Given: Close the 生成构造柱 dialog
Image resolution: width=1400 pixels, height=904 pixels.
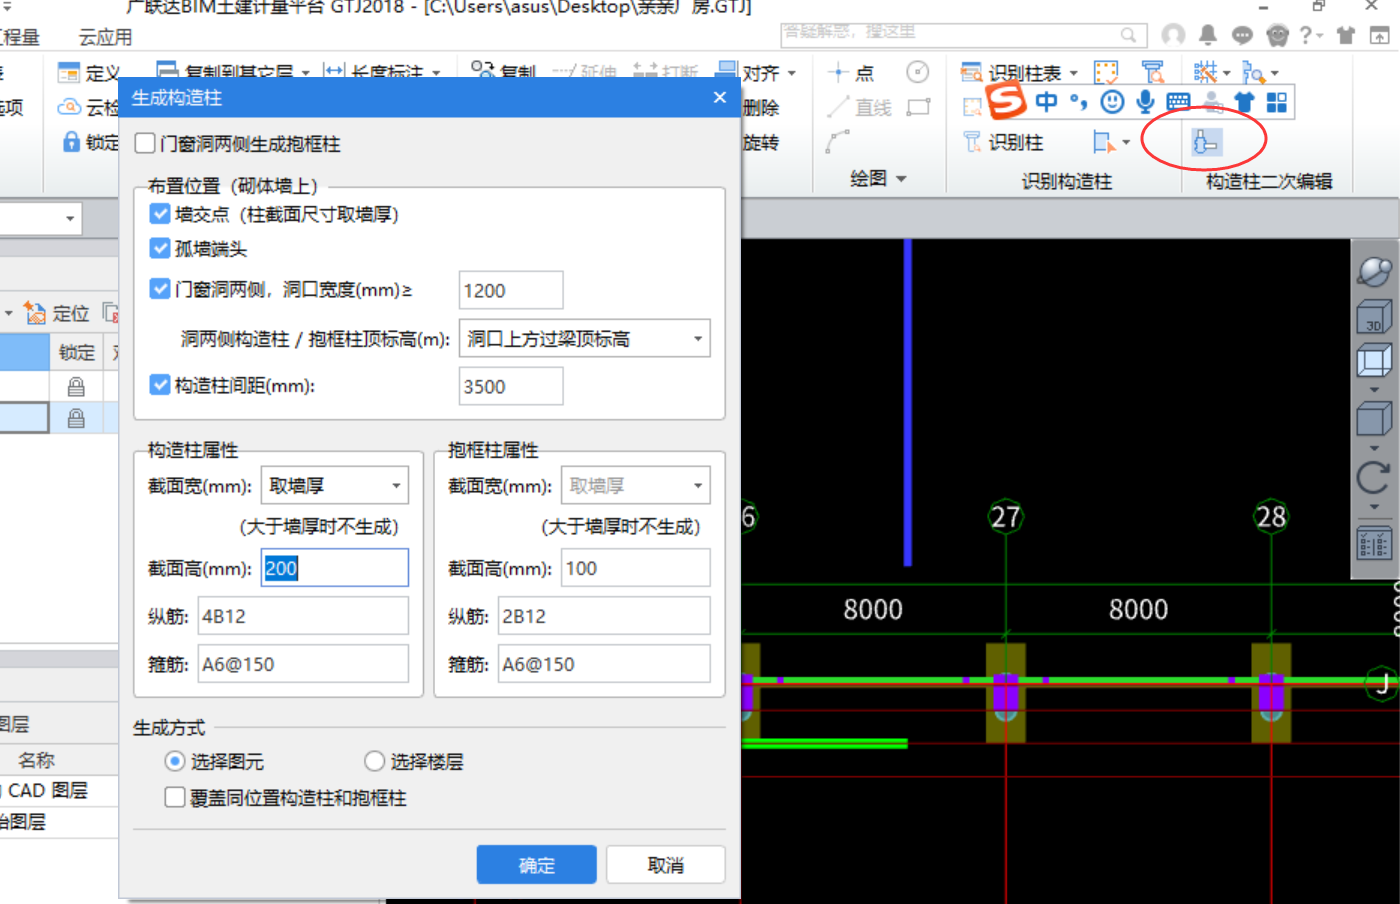Looking at the screenshot, I should (720, 97).
